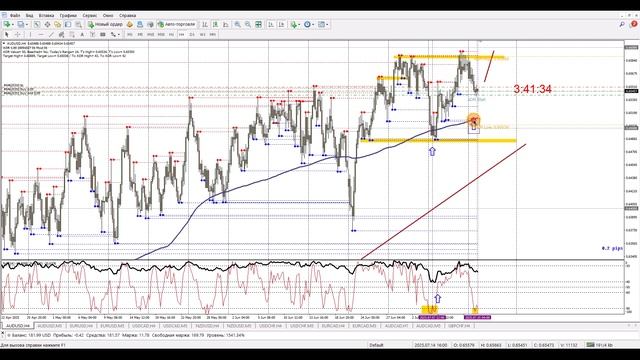Zoom out of the chart
The width and height of the screenshot is (640, 360).
coord(248,24)
